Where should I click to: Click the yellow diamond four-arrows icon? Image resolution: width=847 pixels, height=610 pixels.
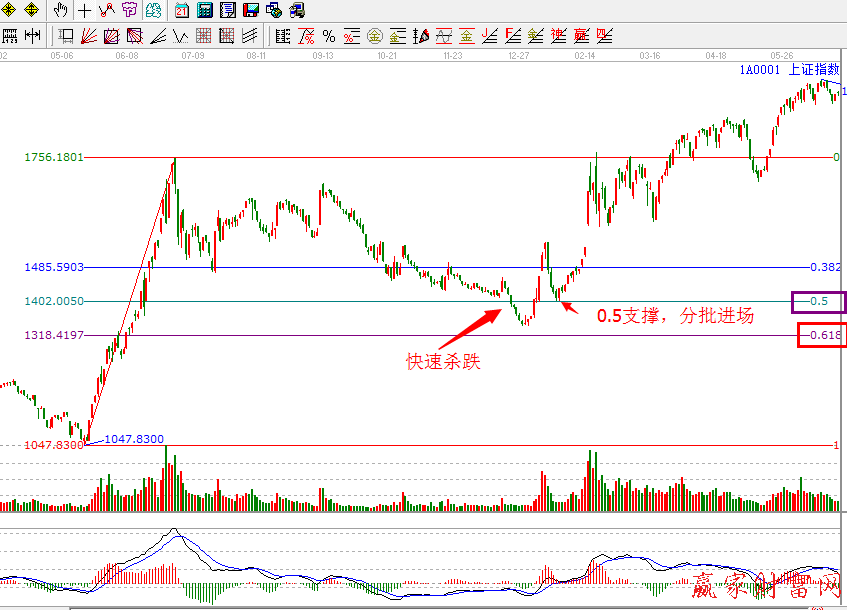click(32, 9)
